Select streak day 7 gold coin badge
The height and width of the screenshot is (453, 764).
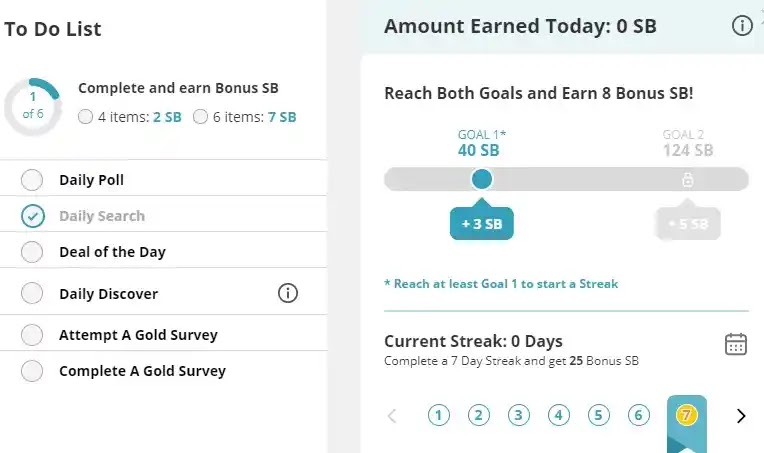[x=686, y=416]
